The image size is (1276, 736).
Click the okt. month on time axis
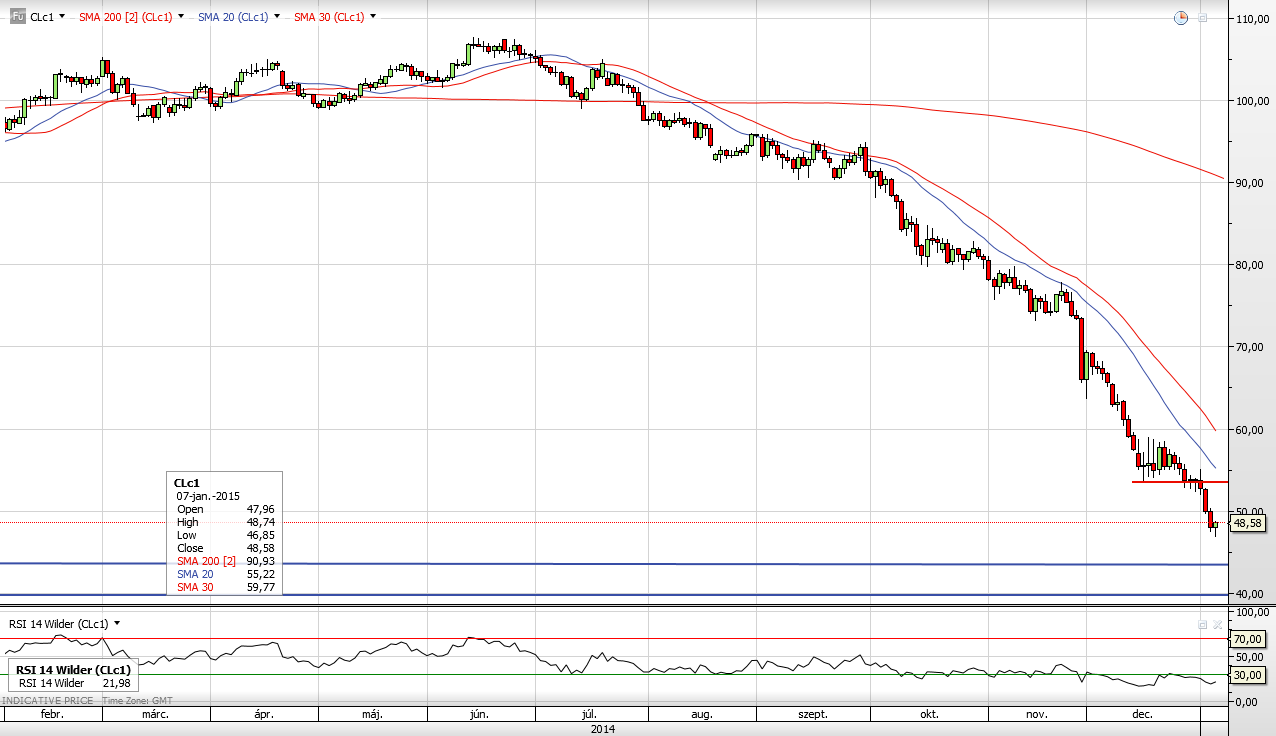tap(929, 714)
